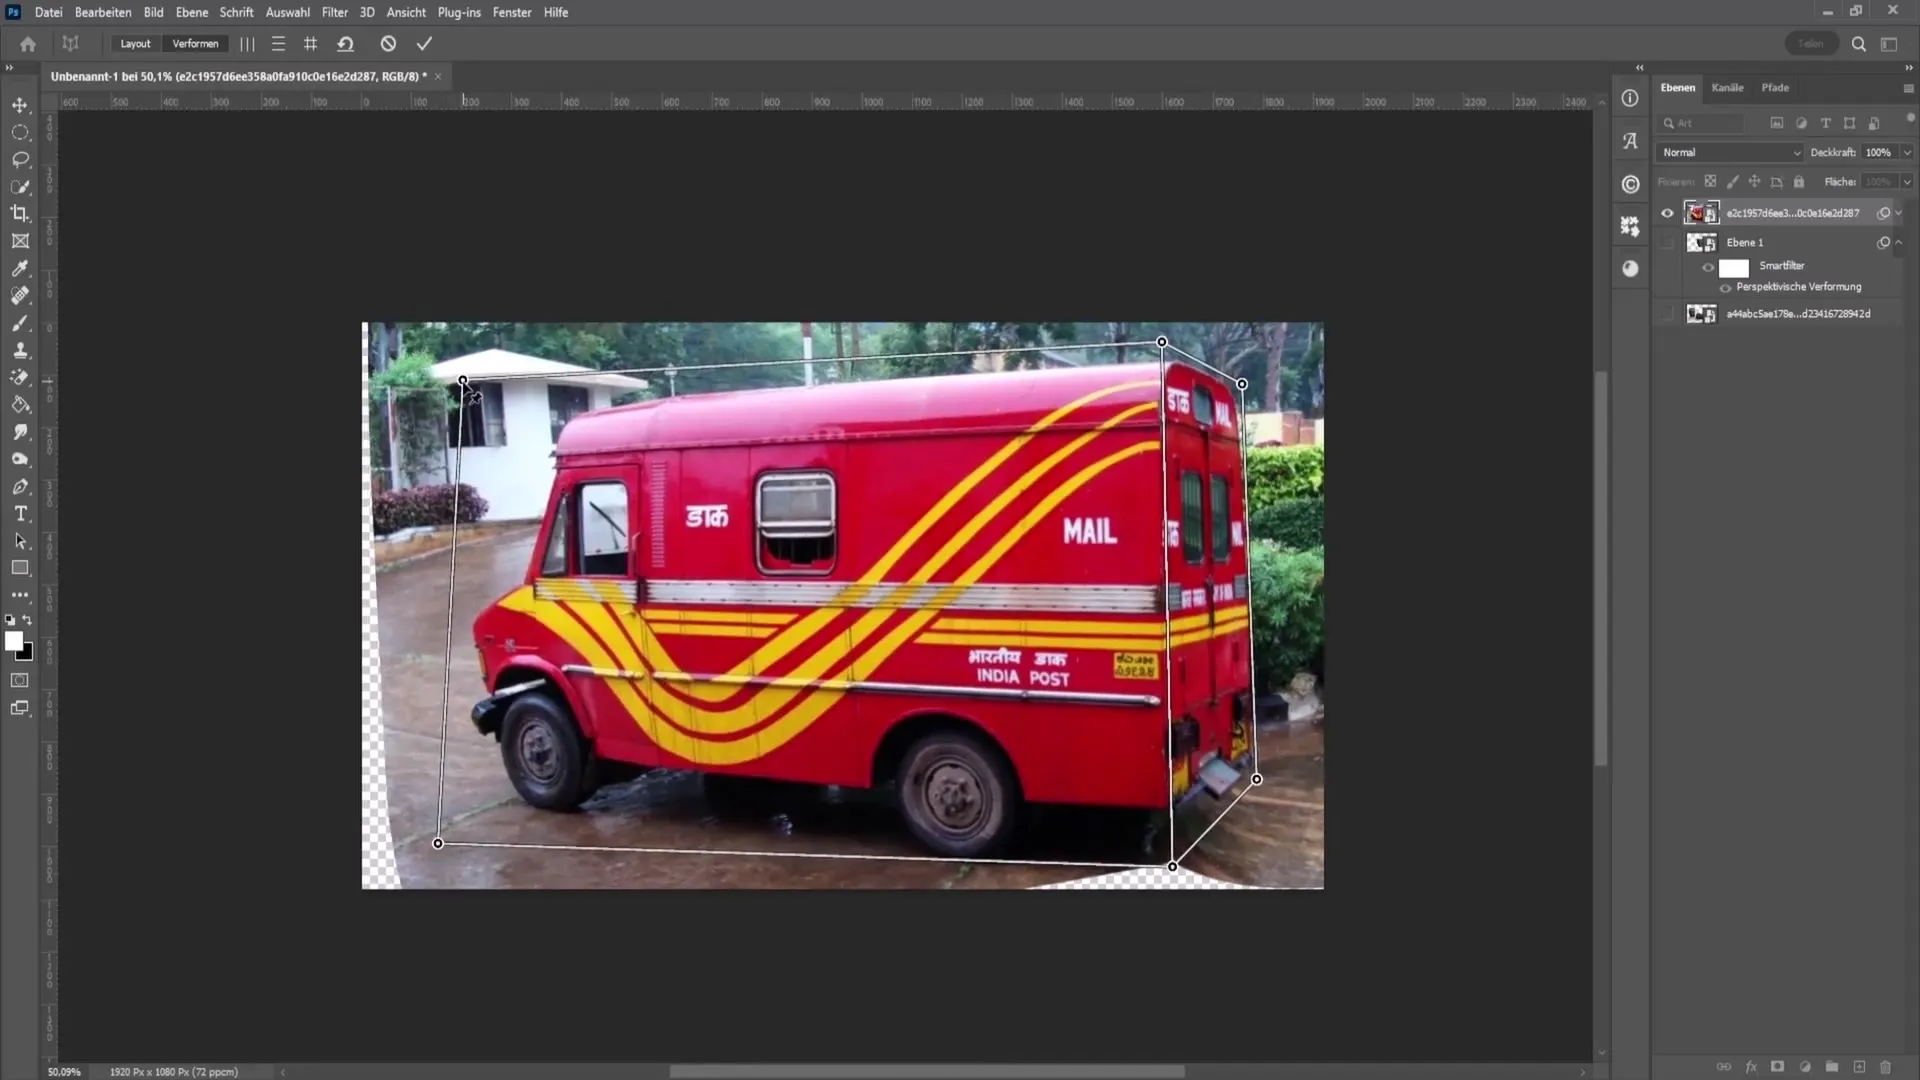Collapse right panels double-arrow

(x=1908, y=67)
